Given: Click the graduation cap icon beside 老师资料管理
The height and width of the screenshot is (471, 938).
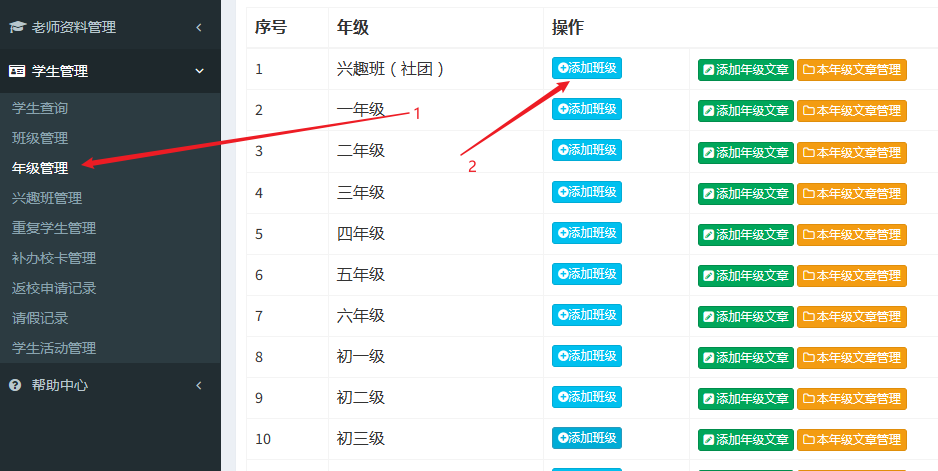Looking at the screenshot, I should click(18, 27).
